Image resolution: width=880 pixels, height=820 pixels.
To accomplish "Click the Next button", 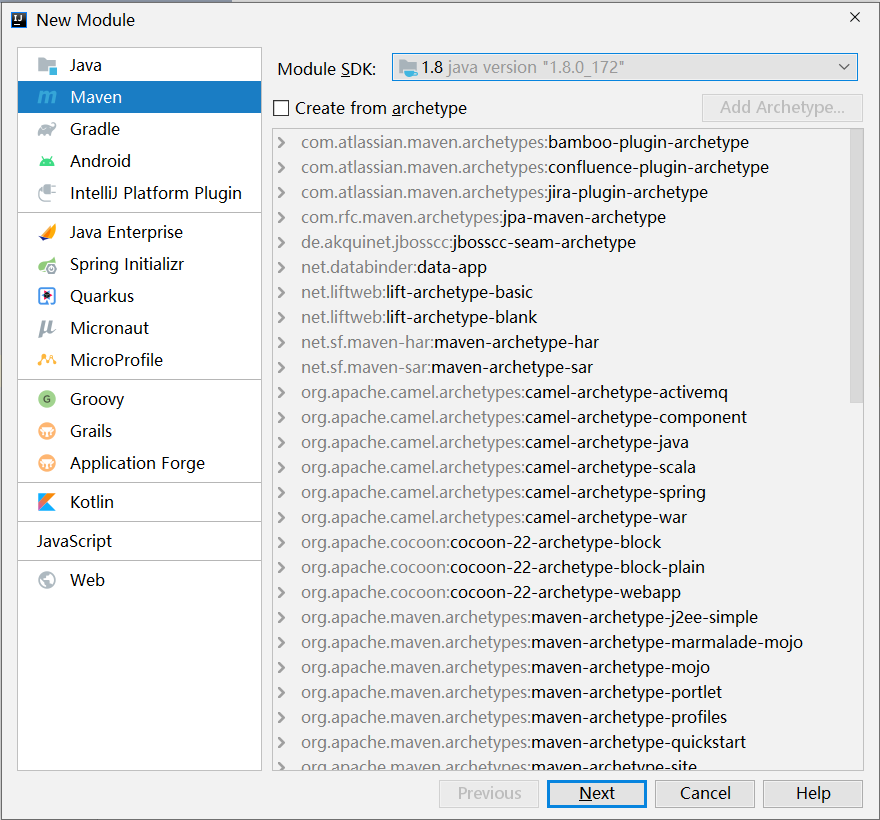I will tap(597, 794).
